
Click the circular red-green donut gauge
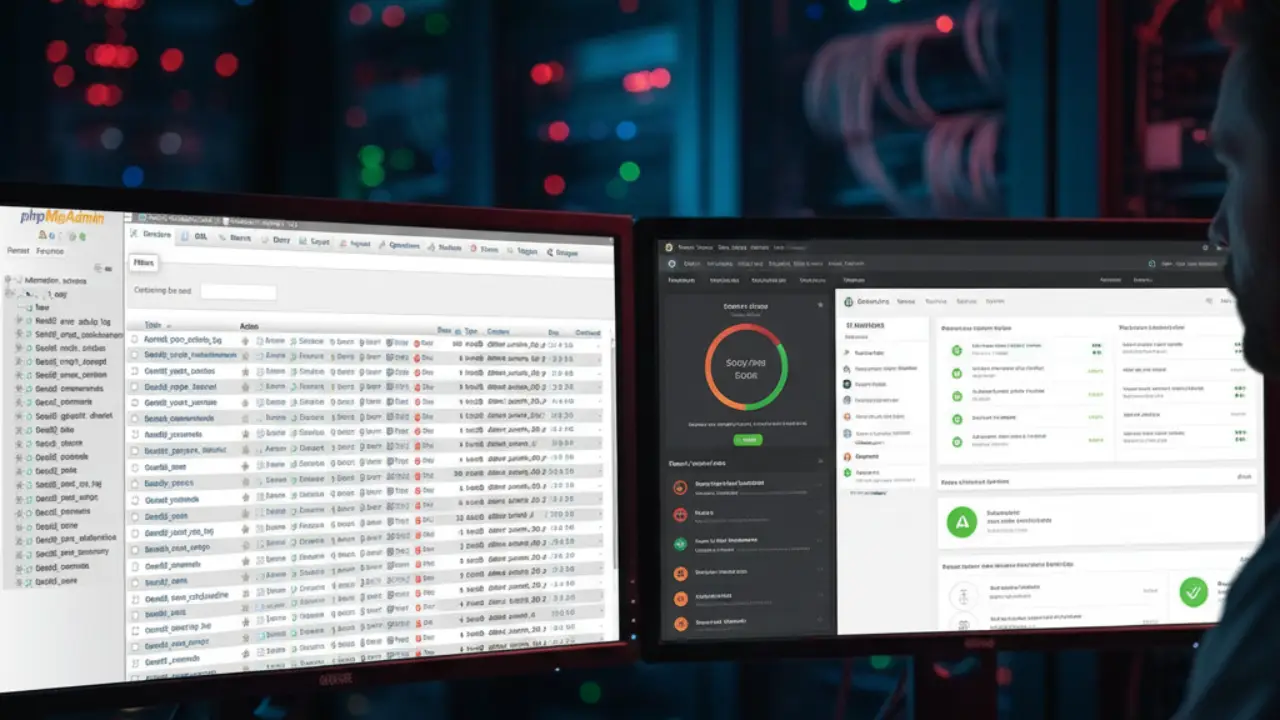[x=746, y=366]
